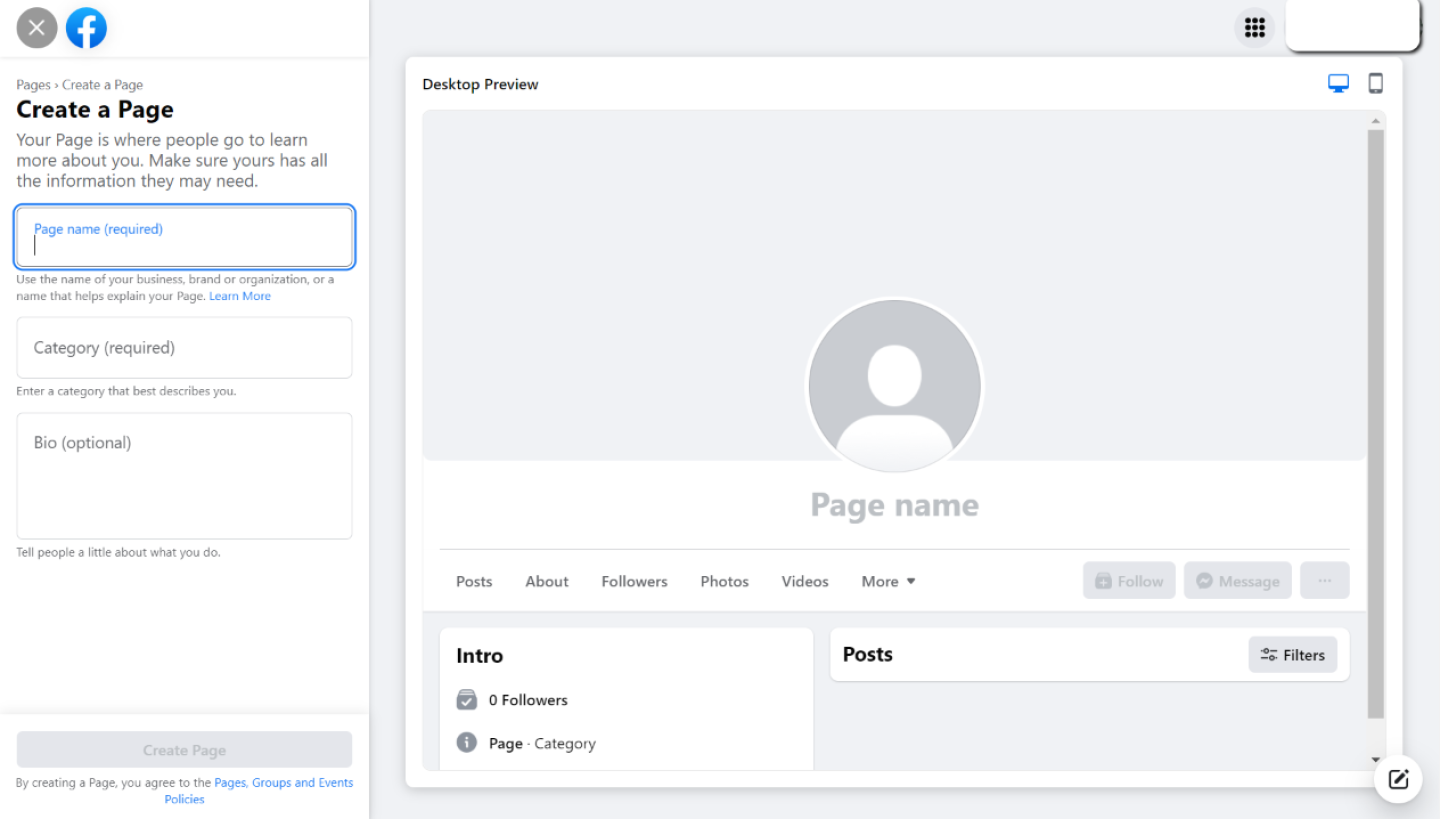
Task: Click the Category required field
Action: [185, 348]
